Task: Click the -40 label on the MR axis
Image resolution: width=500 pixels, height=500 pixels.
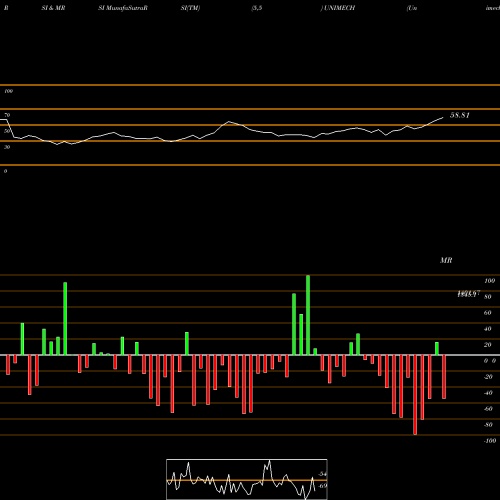Action: click(488, 393)
